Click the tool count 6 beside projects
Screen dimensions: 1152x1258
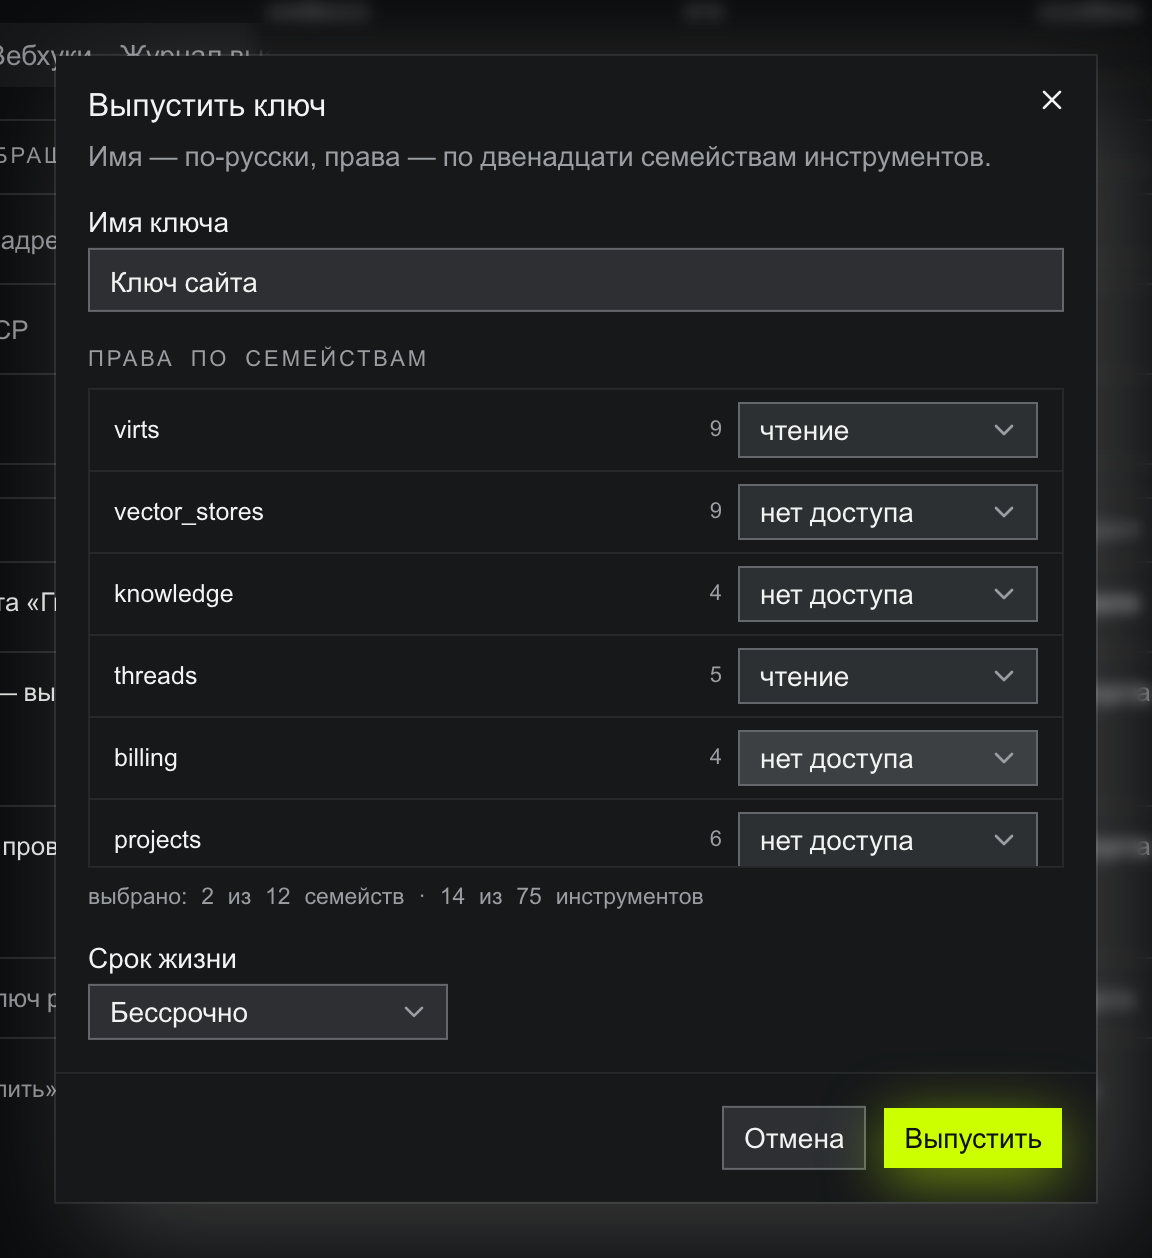click(716, 839)
